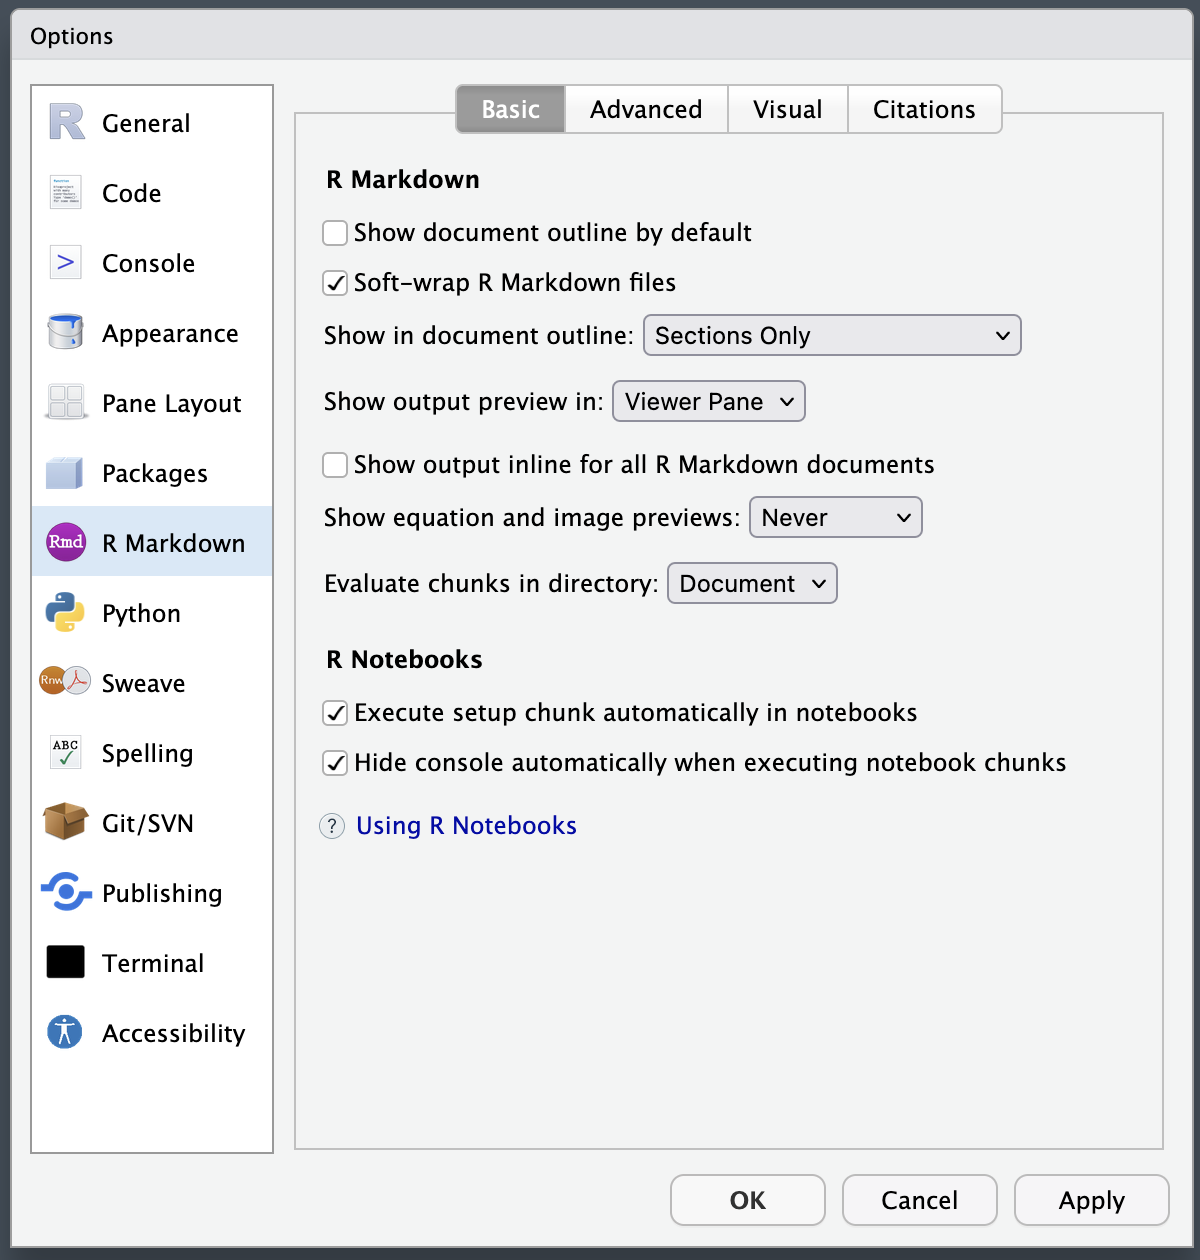
Task: Select the Code document icon in the sidebar
Action: 66,192
